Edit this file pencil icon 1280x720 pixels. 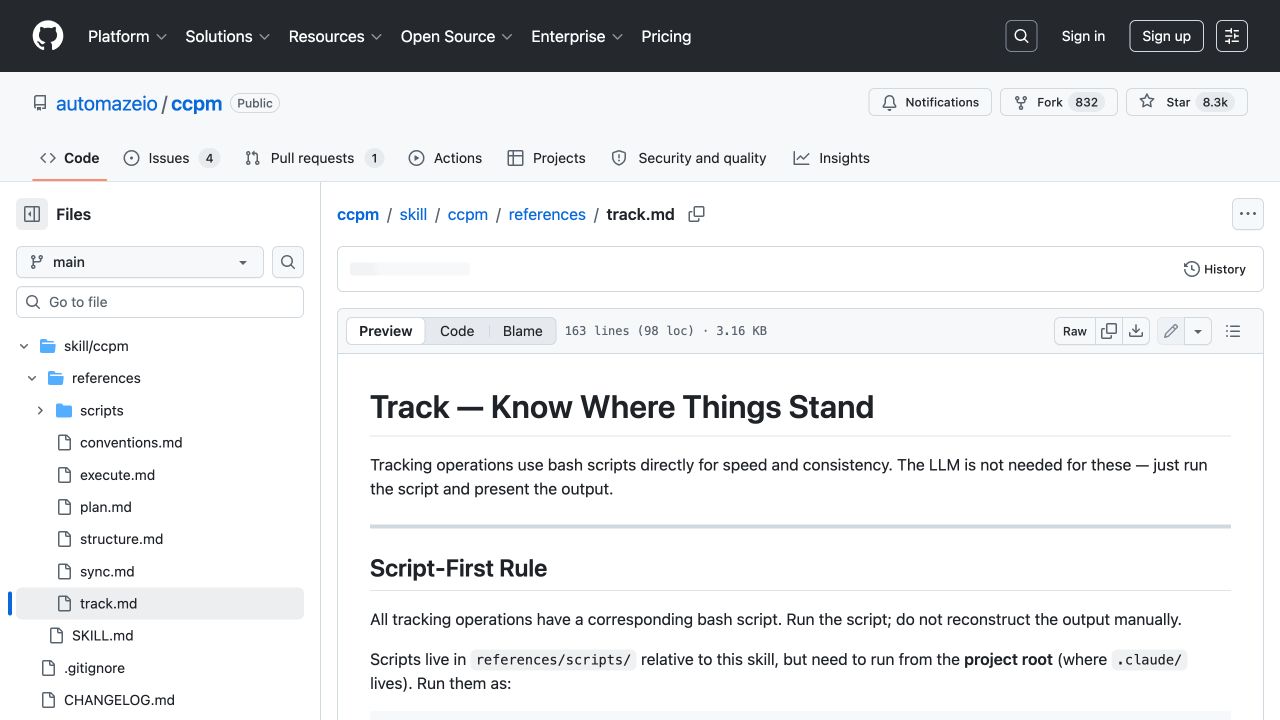(1171, 331)
